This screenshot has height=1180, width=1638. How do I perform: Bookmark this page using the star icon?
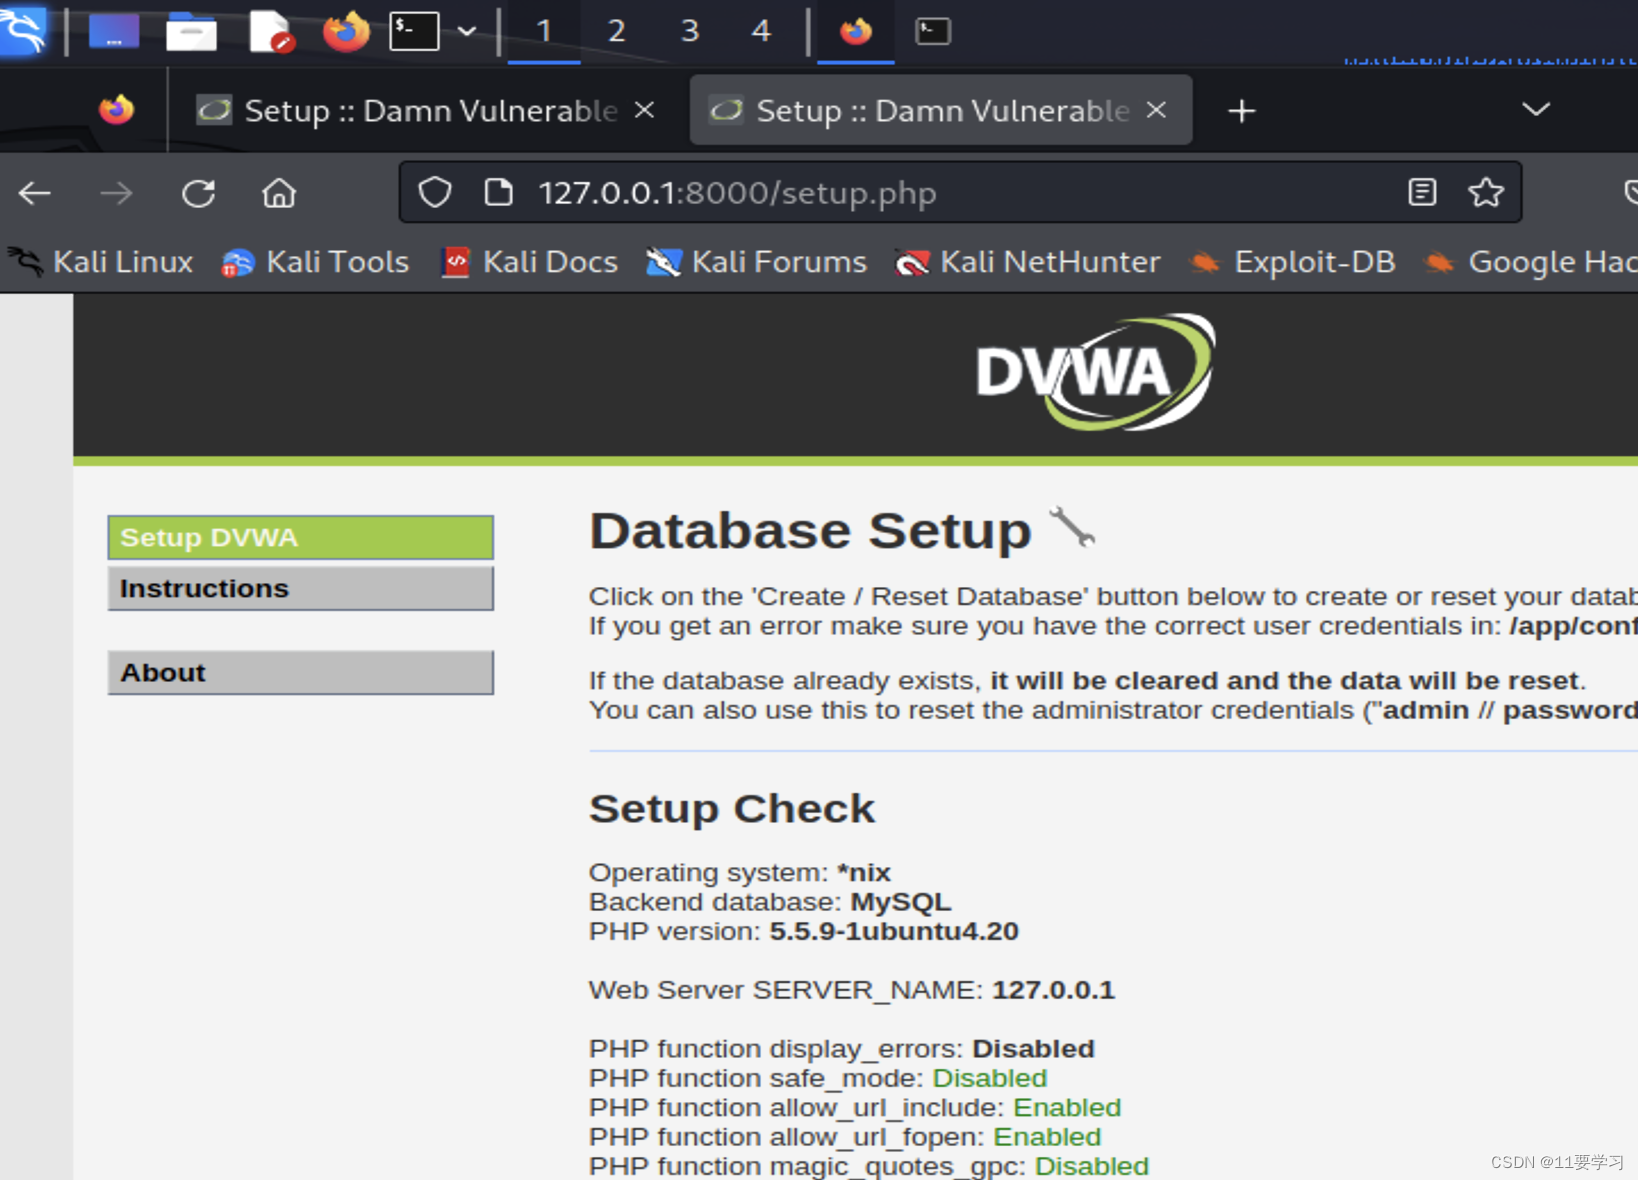point(1486,192)
